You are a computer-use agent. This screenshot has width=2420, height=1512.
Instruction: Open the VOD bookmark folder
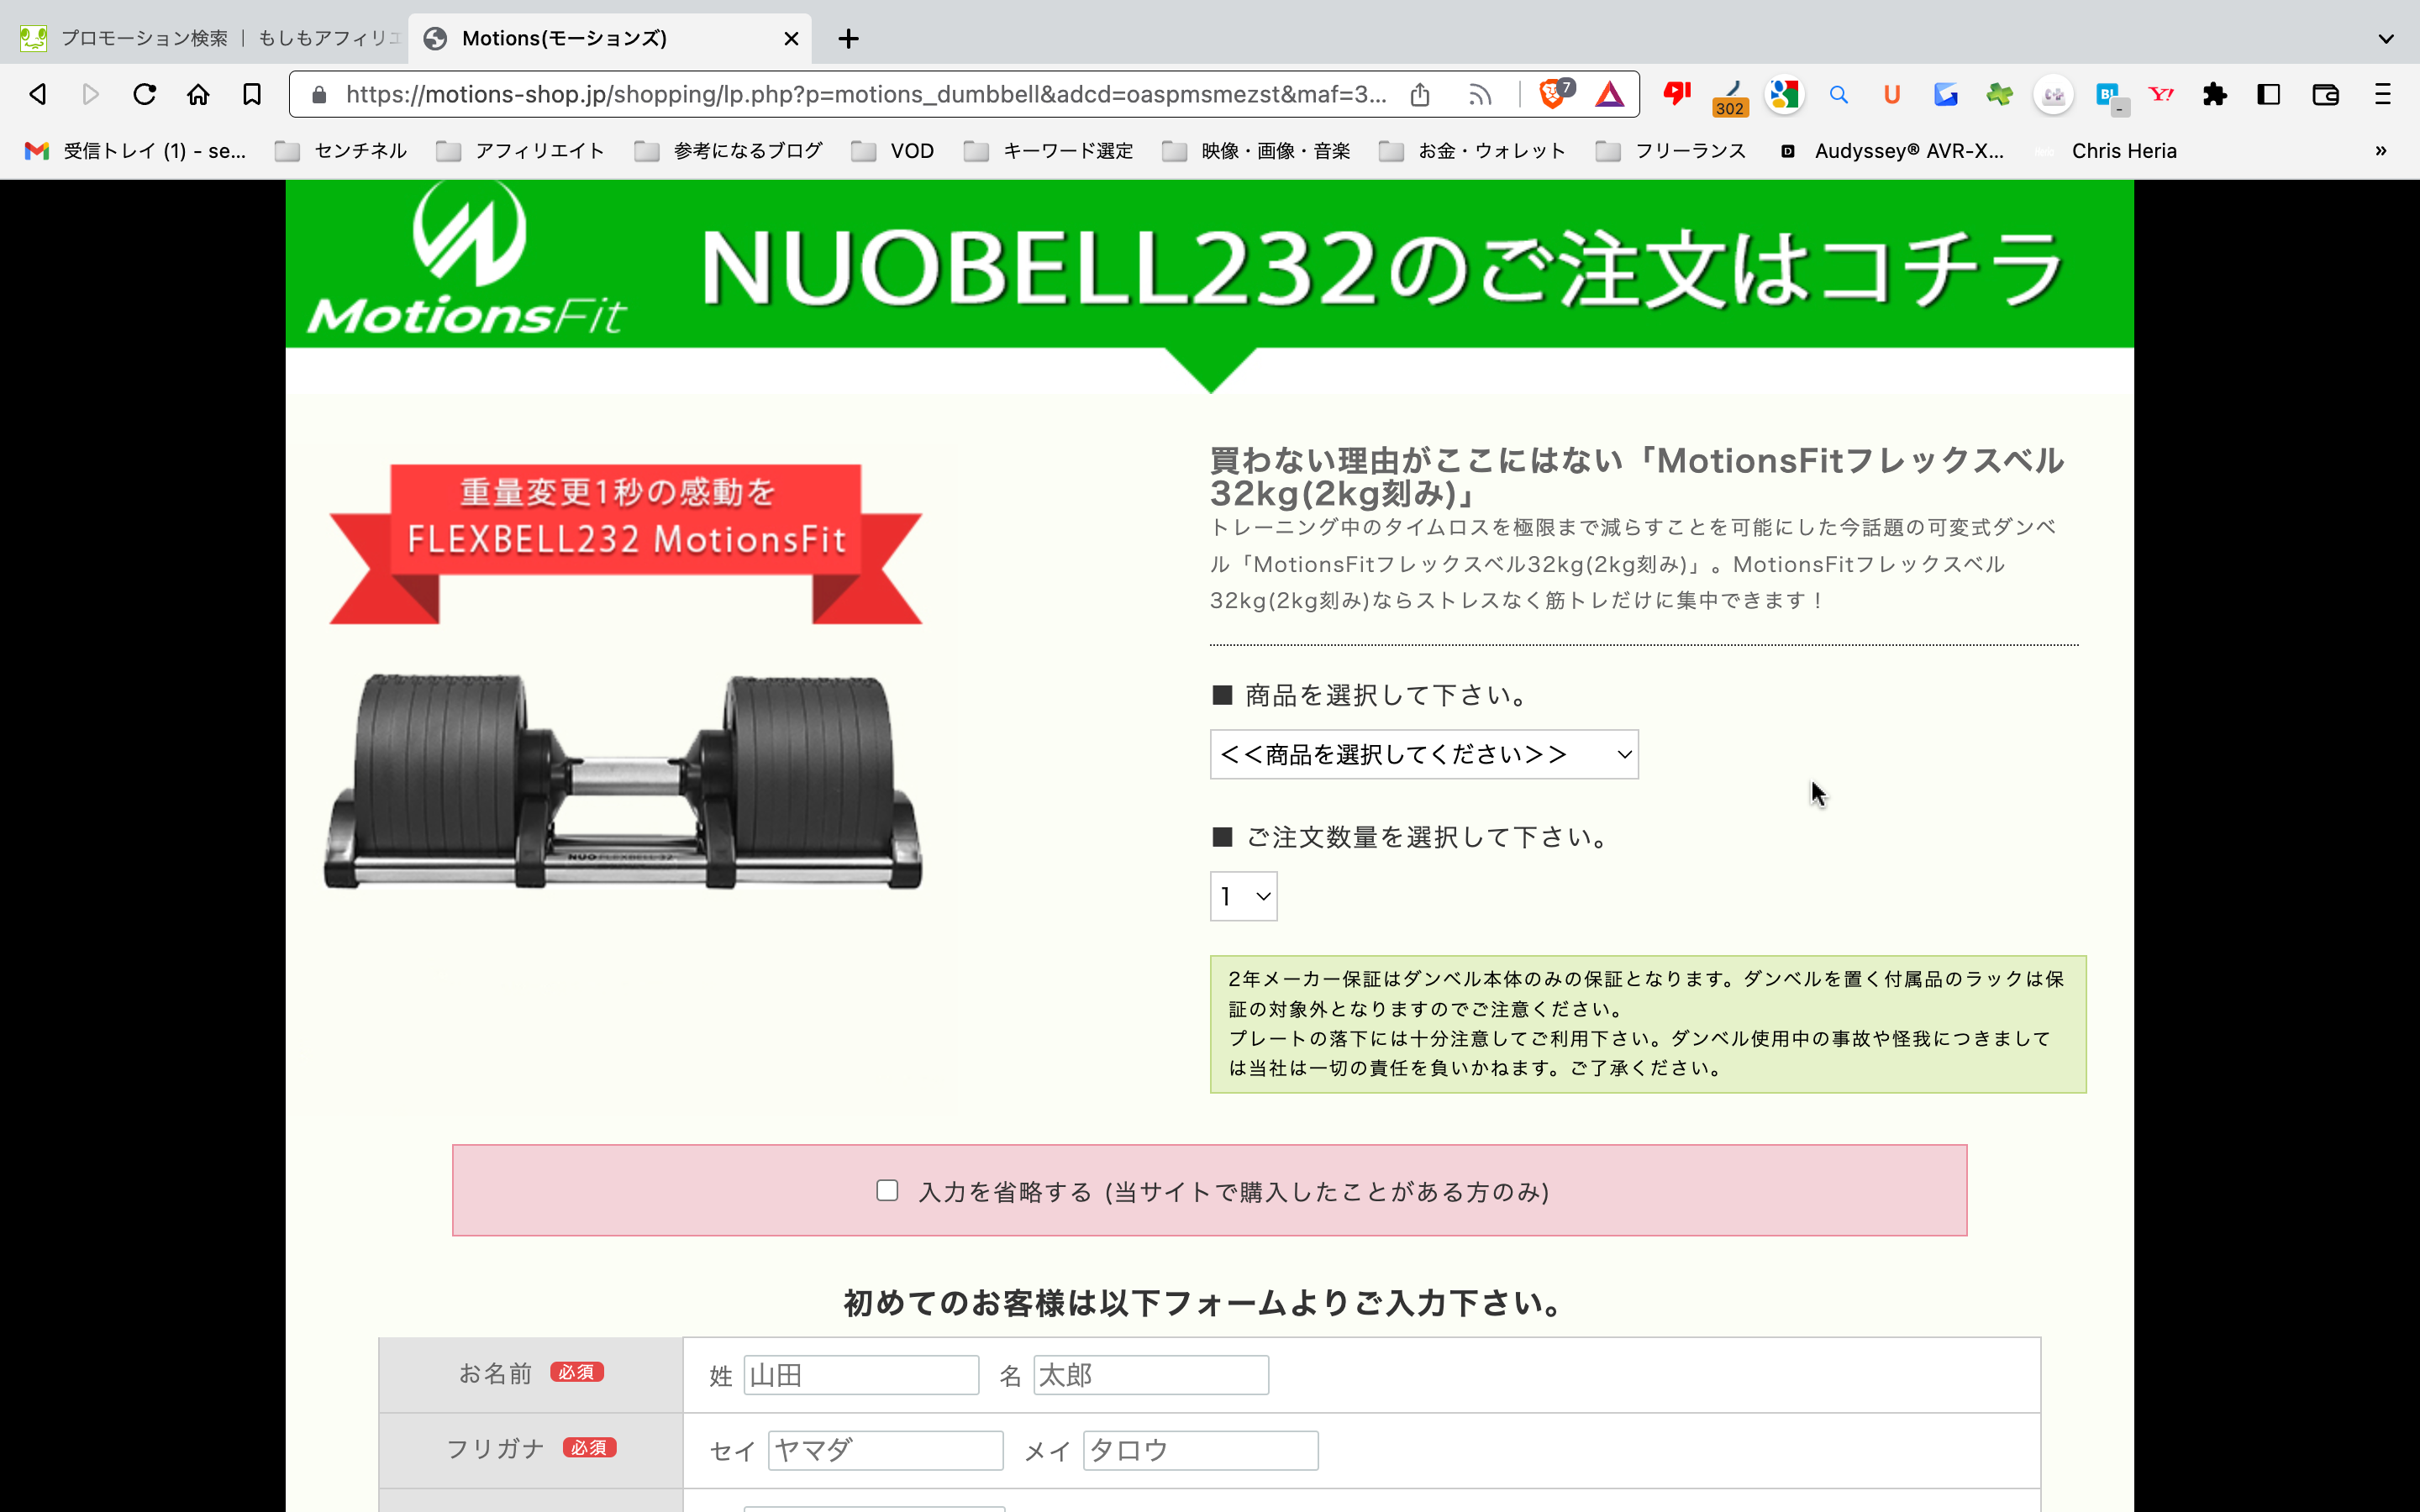[892, 151]
